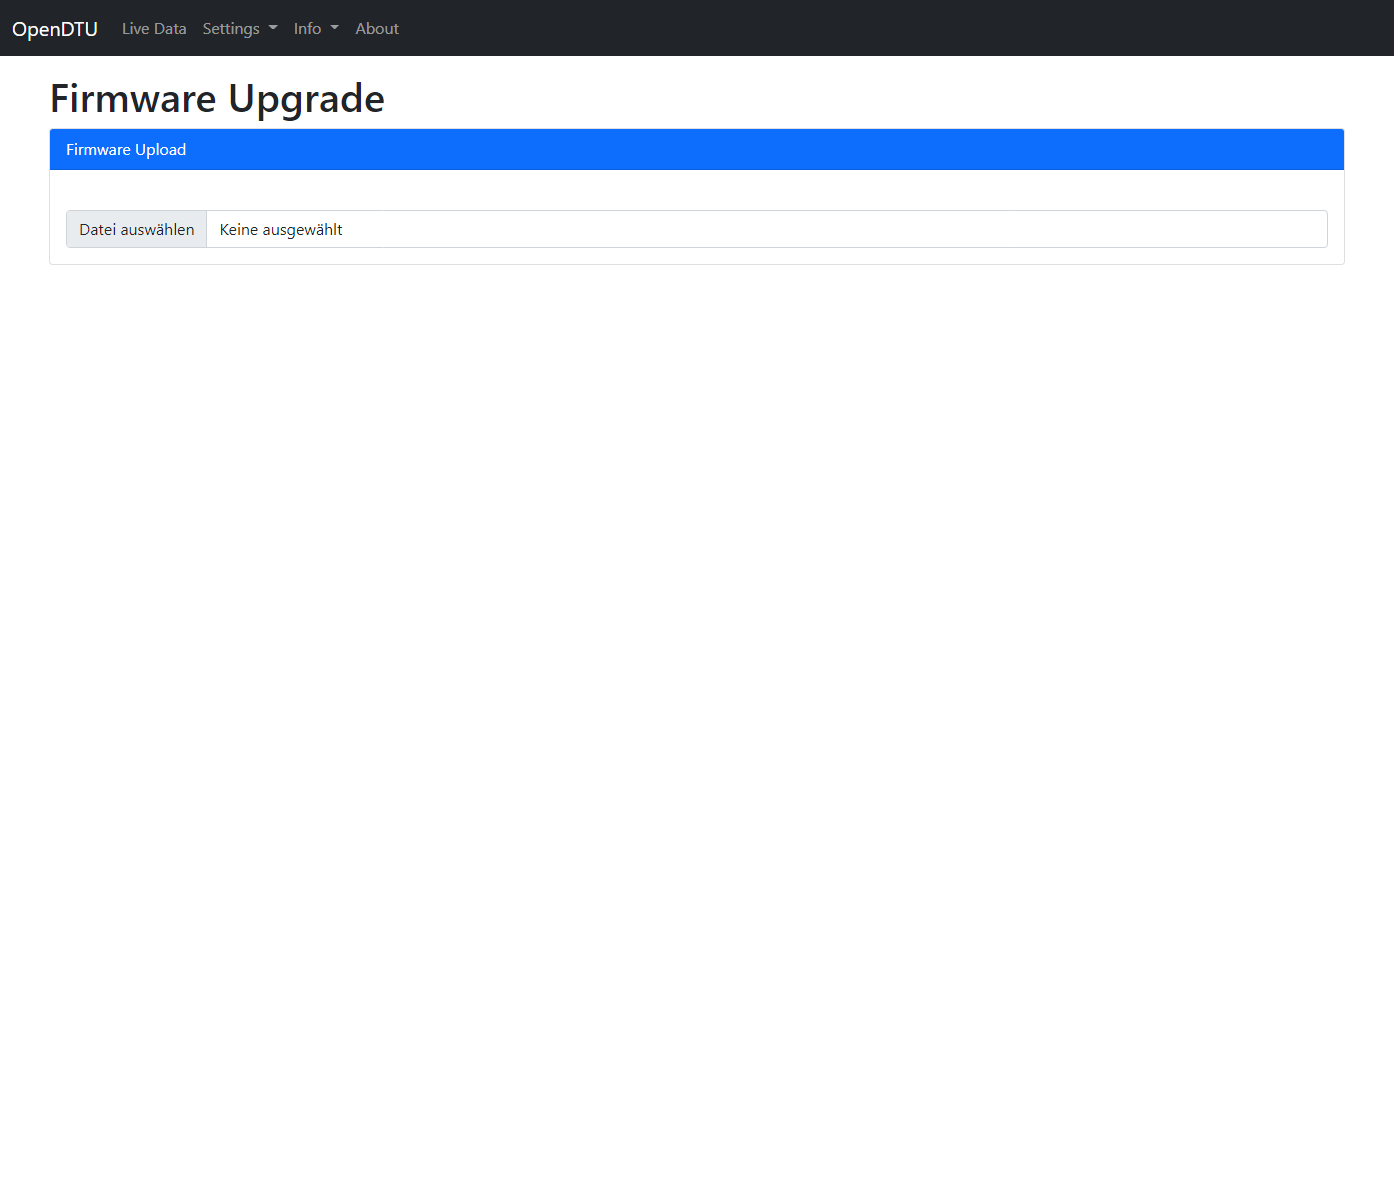Click the blank page area below the upload card

pos(697,700)
